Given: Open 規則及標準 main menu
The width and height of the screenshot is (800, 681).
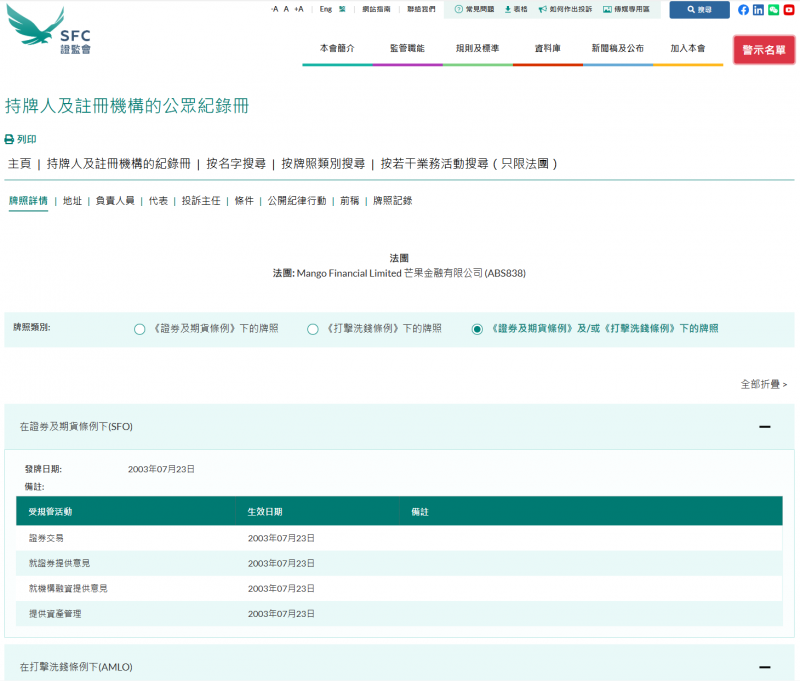Looking at the screenshot, I should [478, 48].
